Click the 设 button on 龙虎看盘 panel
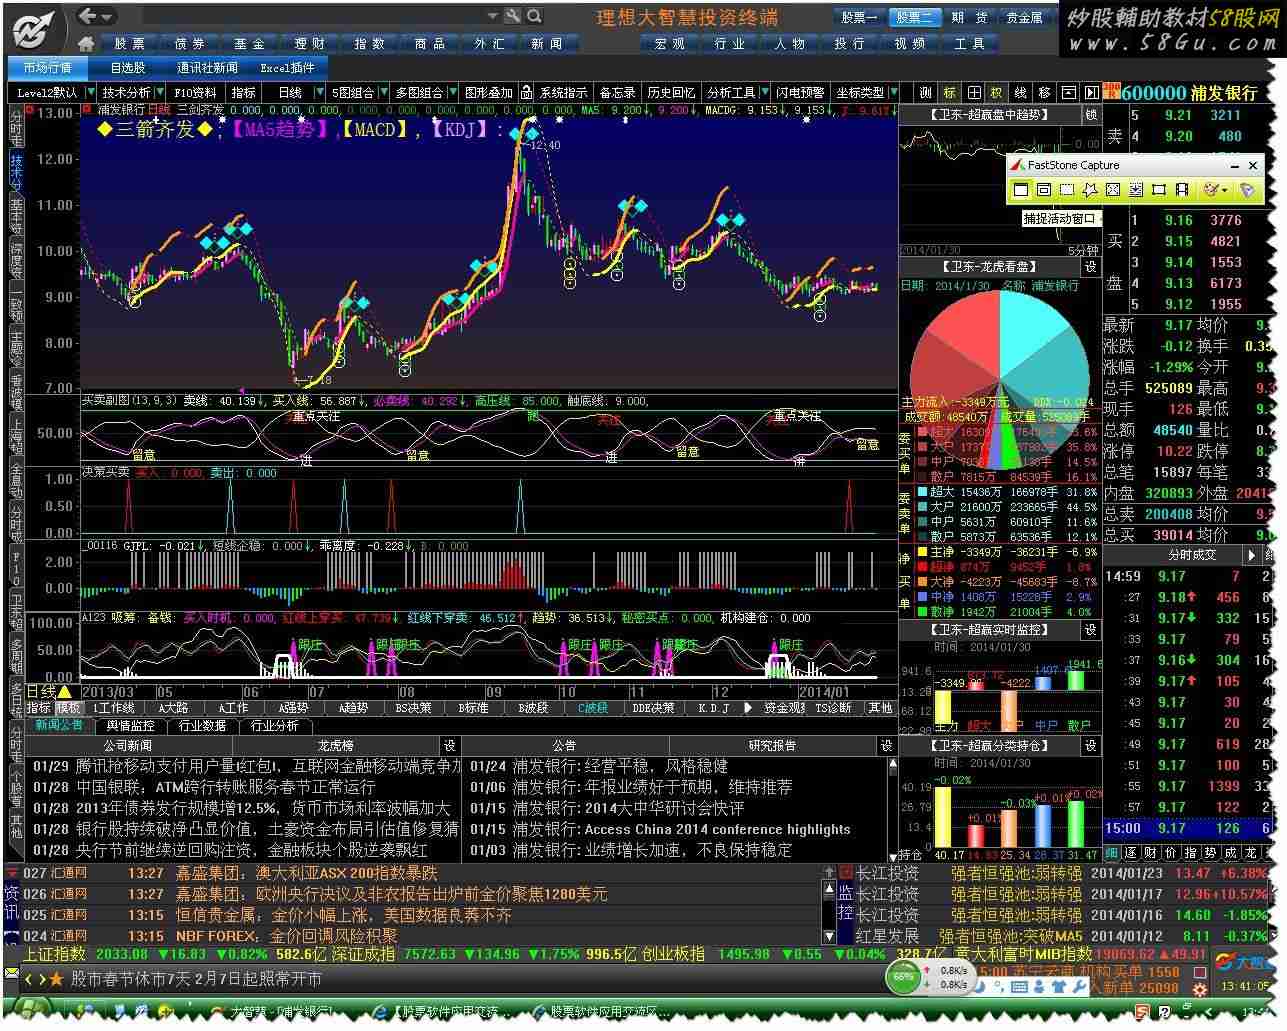This screenshot has width=1287, height=1031. pos(1090,267)
